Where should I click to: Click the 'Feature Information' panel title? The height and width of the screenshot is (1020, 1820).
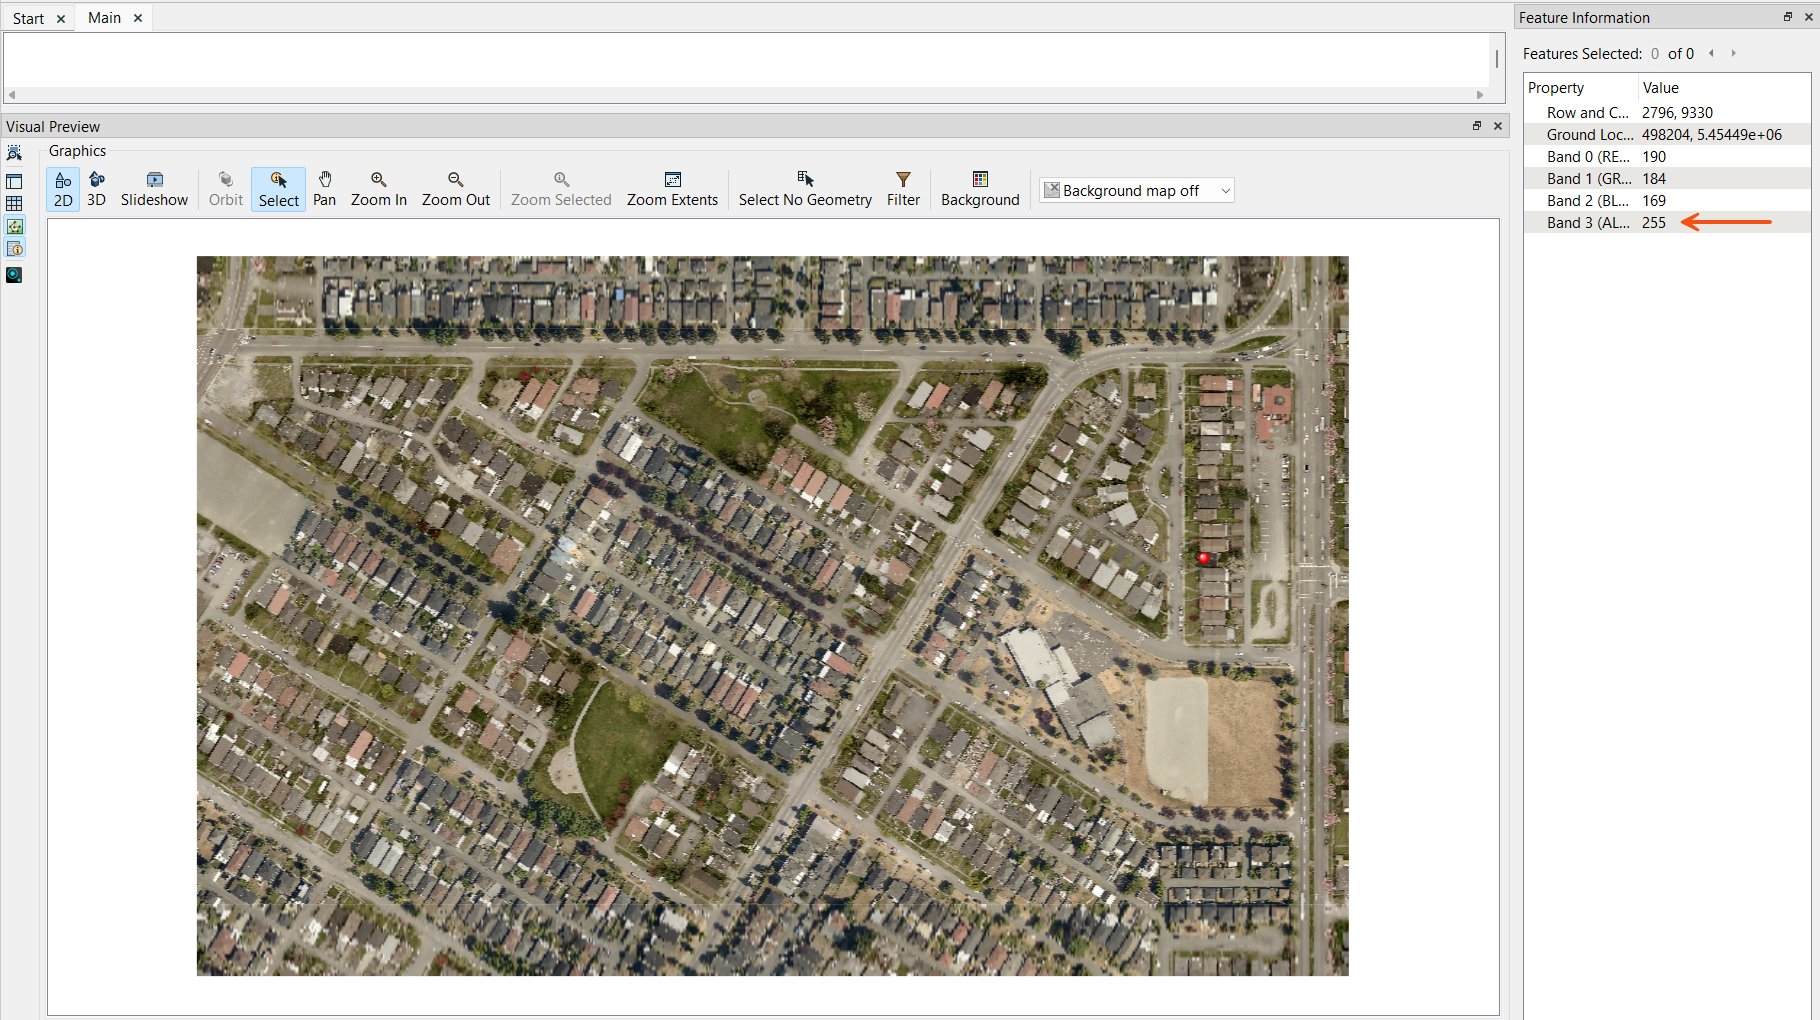click(1584, 18)
